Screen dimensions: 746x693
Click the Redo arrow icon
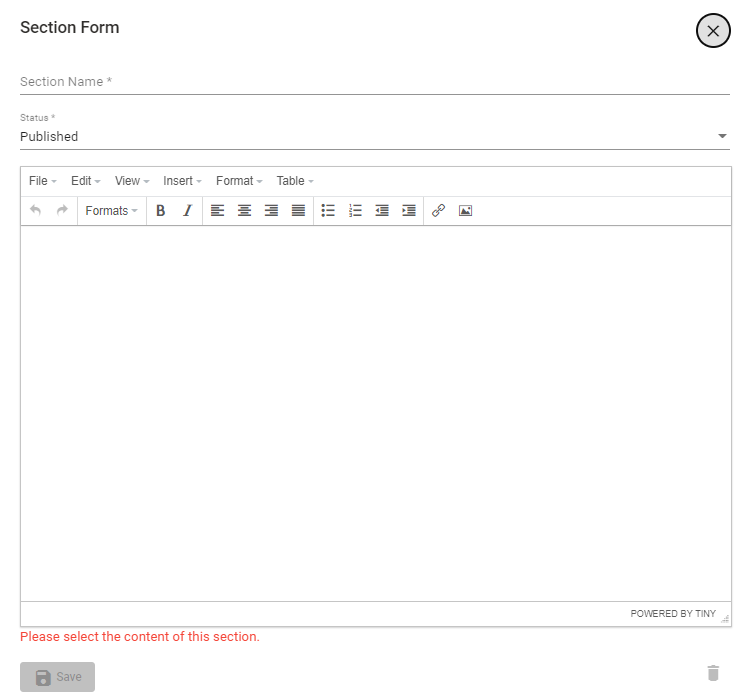pyautogui.click(x=62, y=210)
